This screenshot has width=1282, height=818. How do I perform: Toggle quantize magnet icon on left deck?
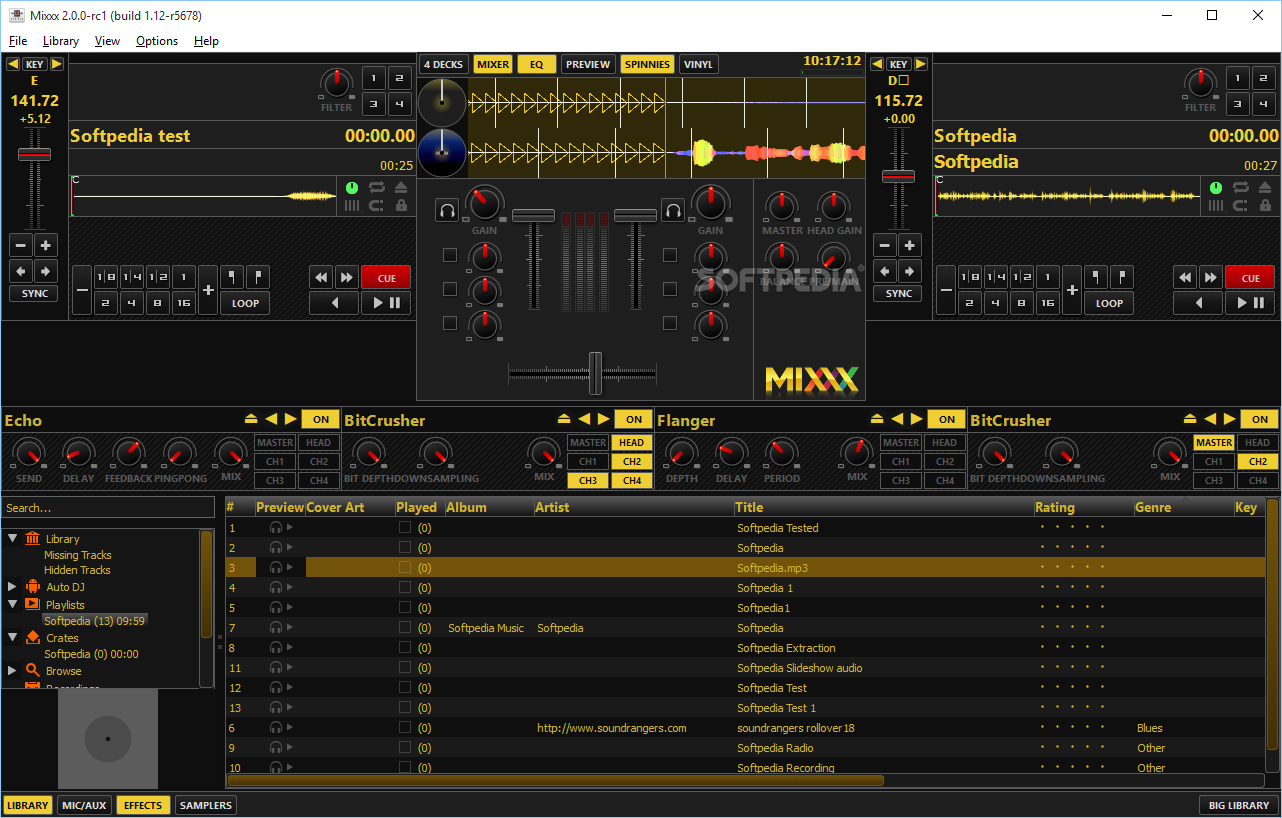tap(376, 205)
